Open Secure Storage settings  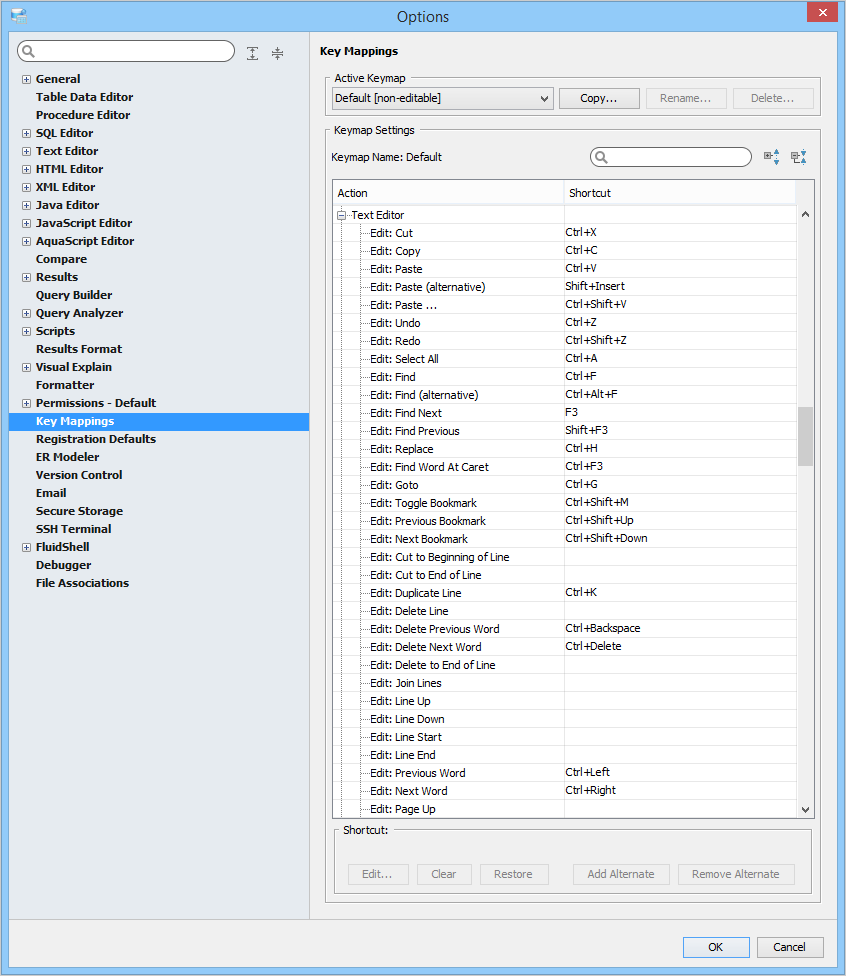click(x=79, y=512)
